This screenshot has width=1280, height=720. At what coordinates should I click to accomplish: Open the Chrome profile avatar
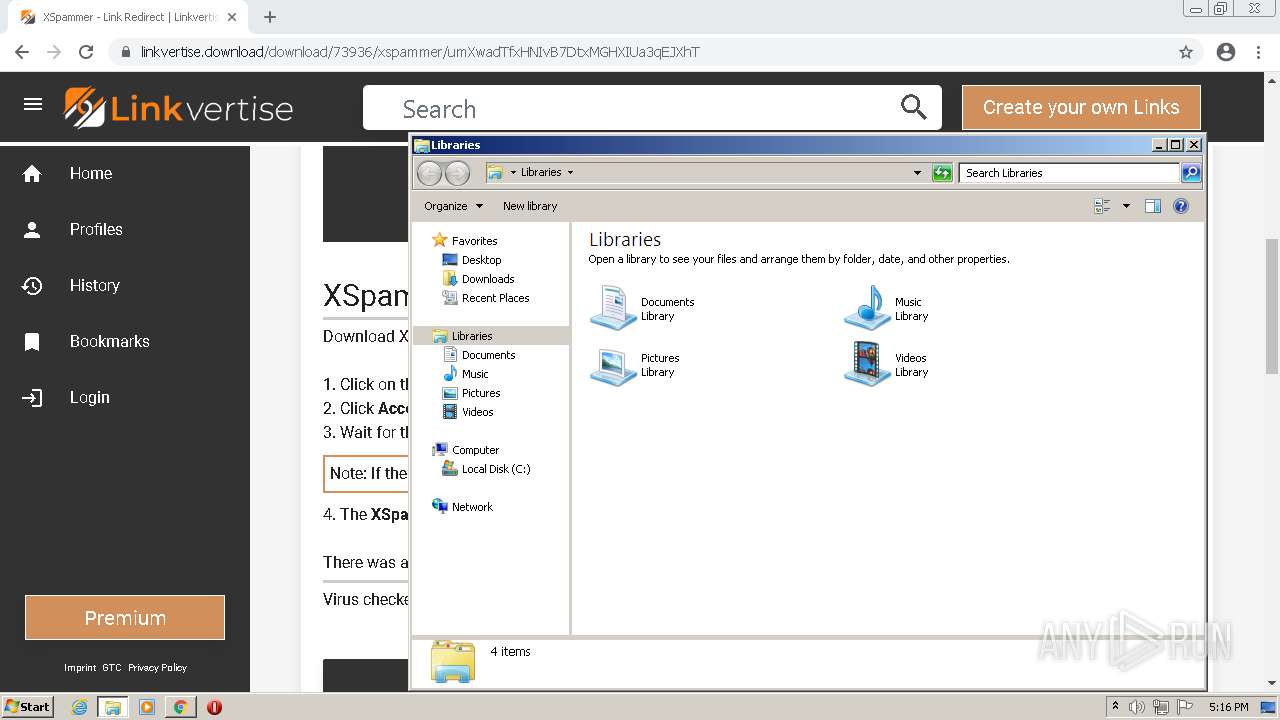click(x=1226, y=52)
